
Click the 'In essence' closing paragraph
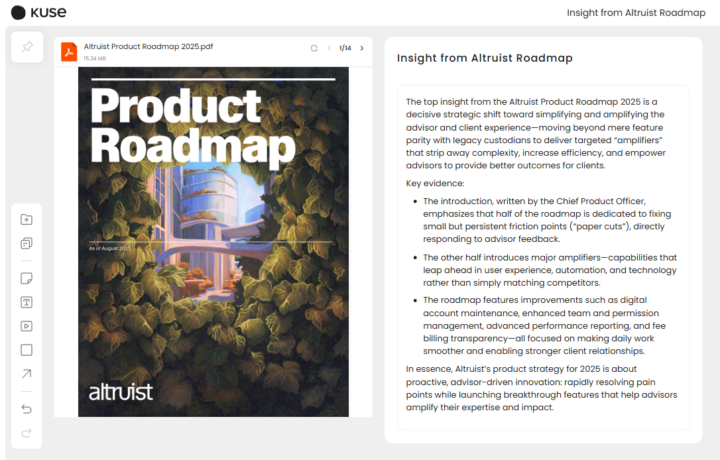point(541,388)
